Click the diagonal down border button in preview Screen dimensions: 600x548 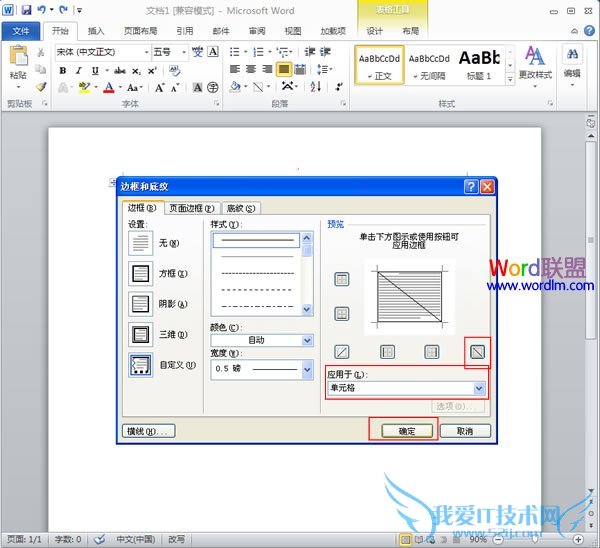pos(477,352)
